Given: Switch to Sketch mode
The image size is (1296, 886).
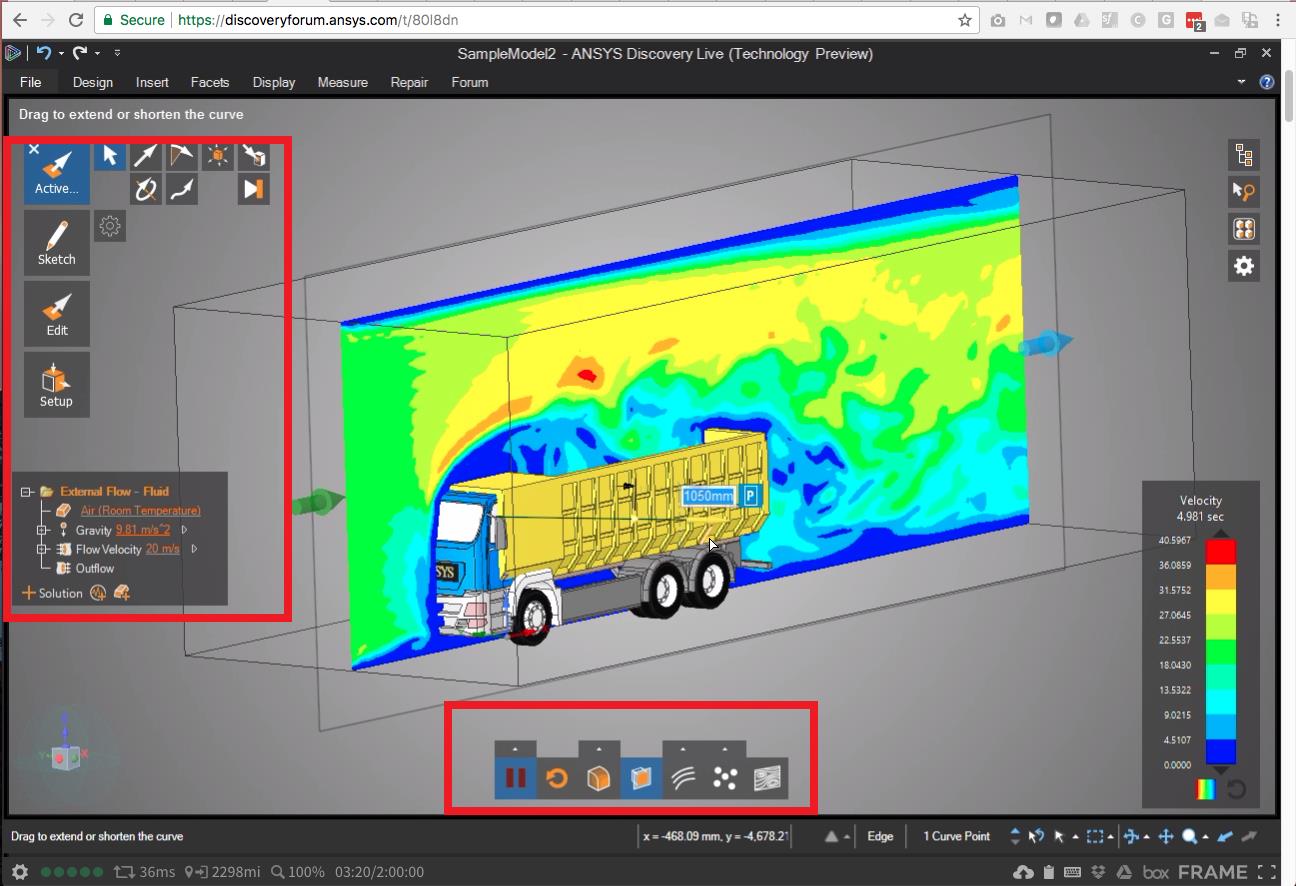Looking at the screenshot, I should 57,242.
